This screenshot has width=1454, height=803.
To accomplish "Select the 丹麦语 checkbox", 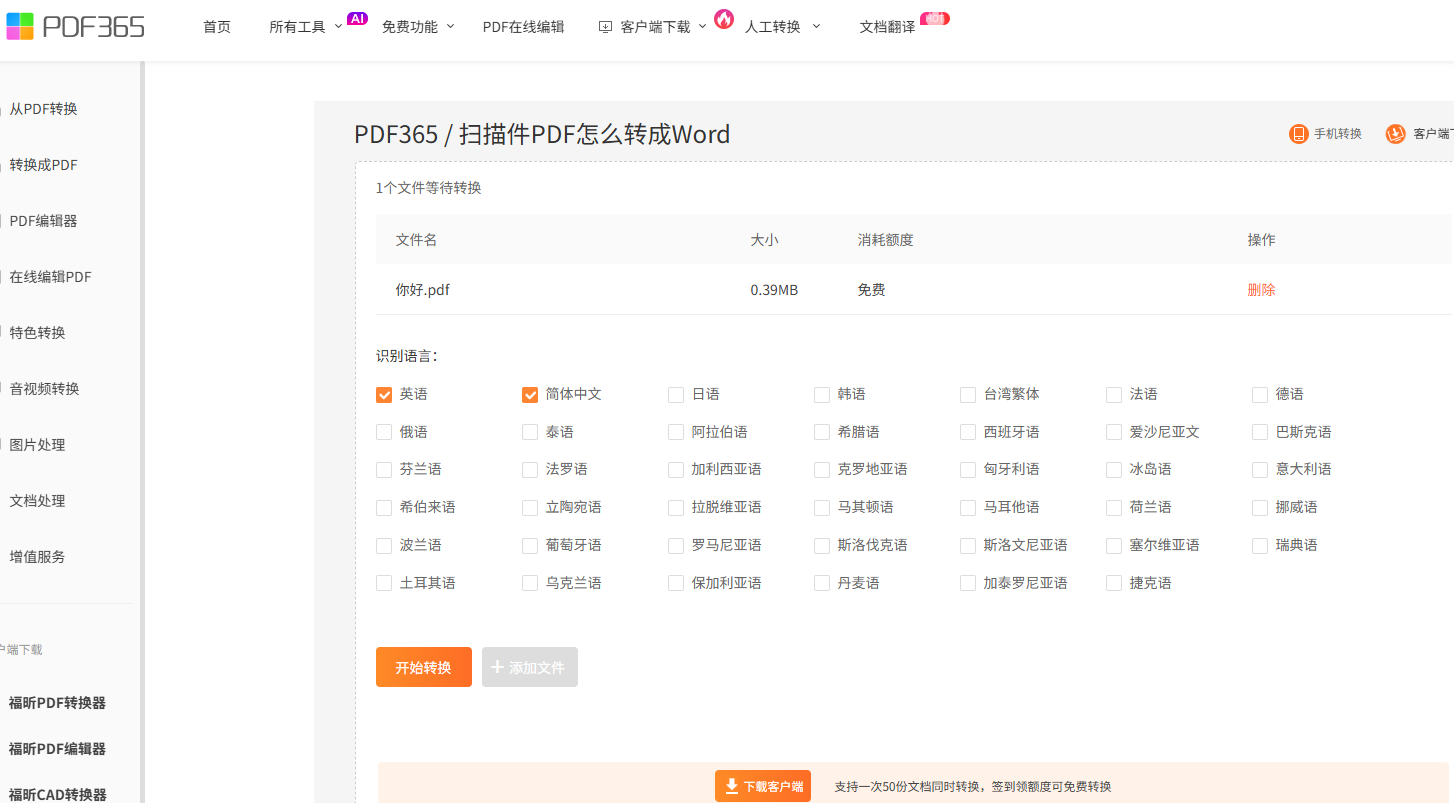I will [822, 583].
